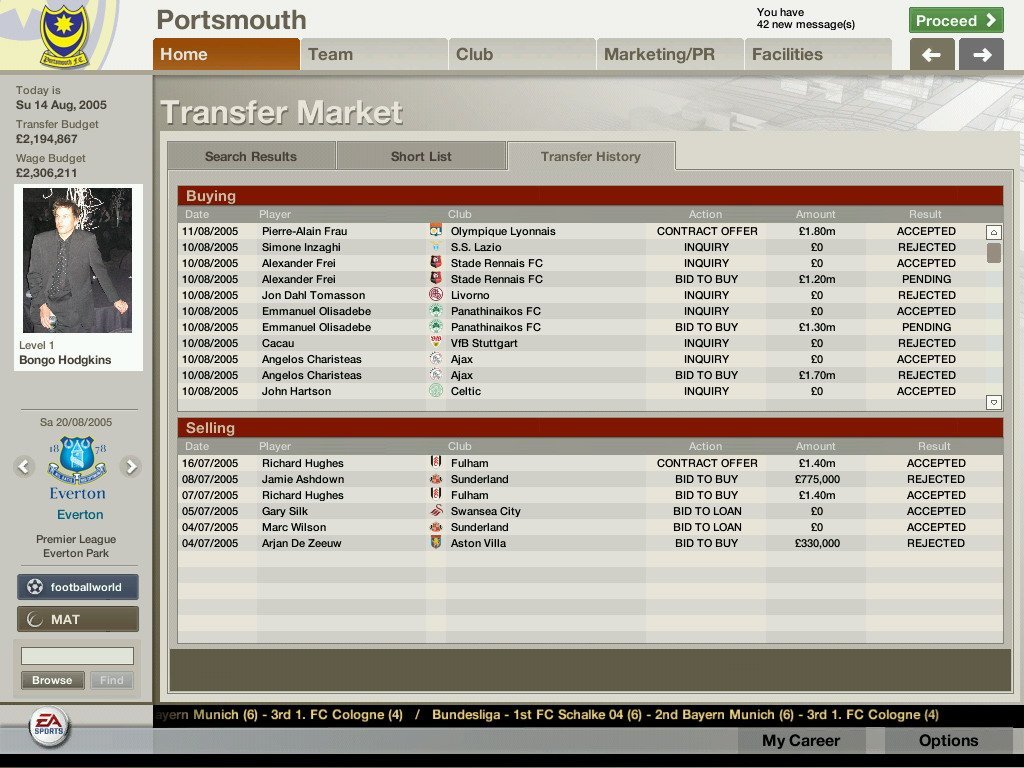Show next fixture with right arrow
The width and height of the screenshot is (1024, 768).
(130, 466)
